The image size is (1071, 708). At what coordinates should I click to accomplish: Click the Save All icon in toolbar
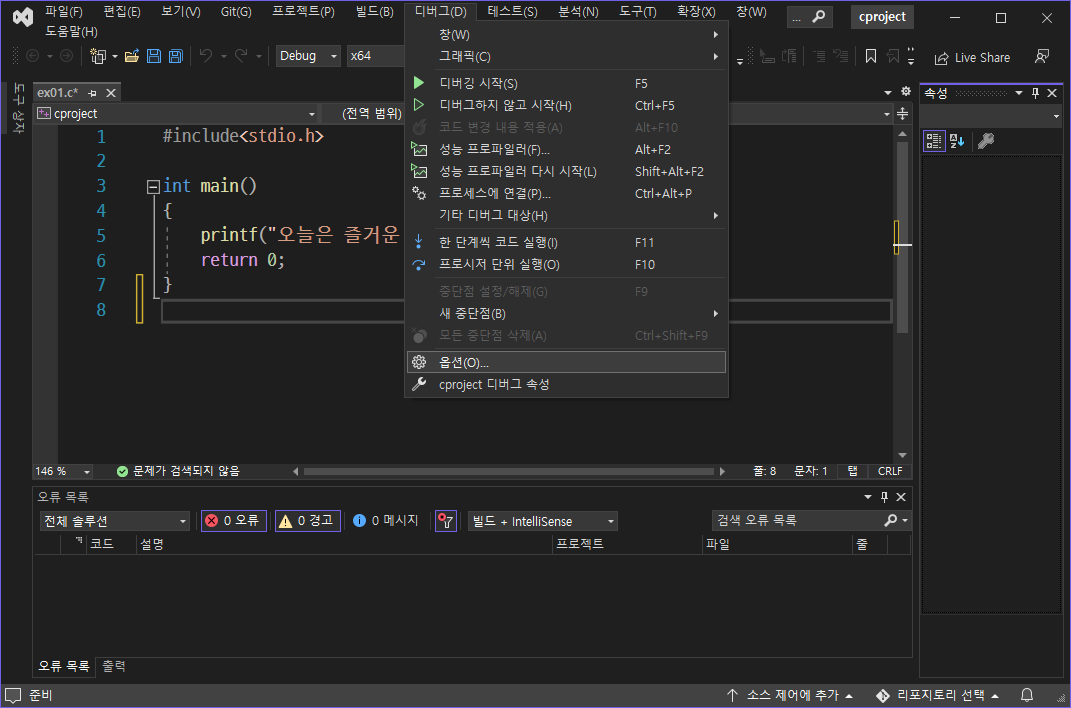(x=176, y=56)
